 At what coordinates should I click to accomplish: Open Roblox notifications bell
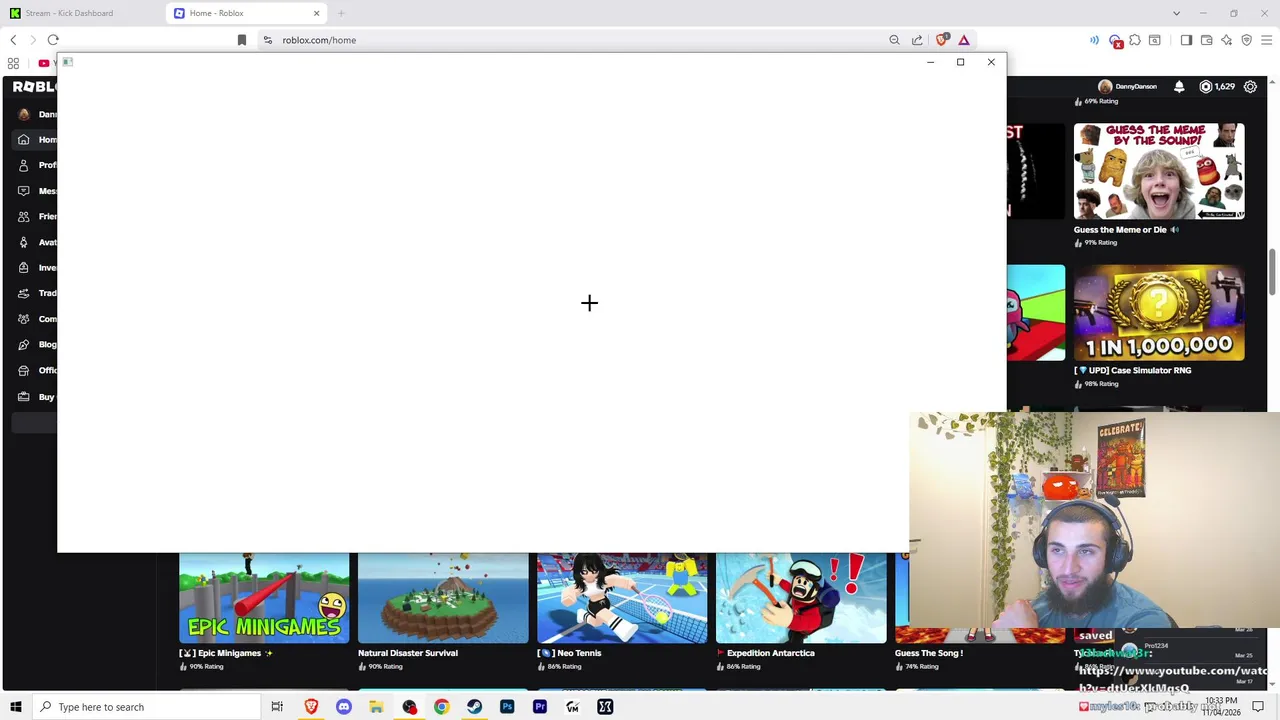point(1179,87)
